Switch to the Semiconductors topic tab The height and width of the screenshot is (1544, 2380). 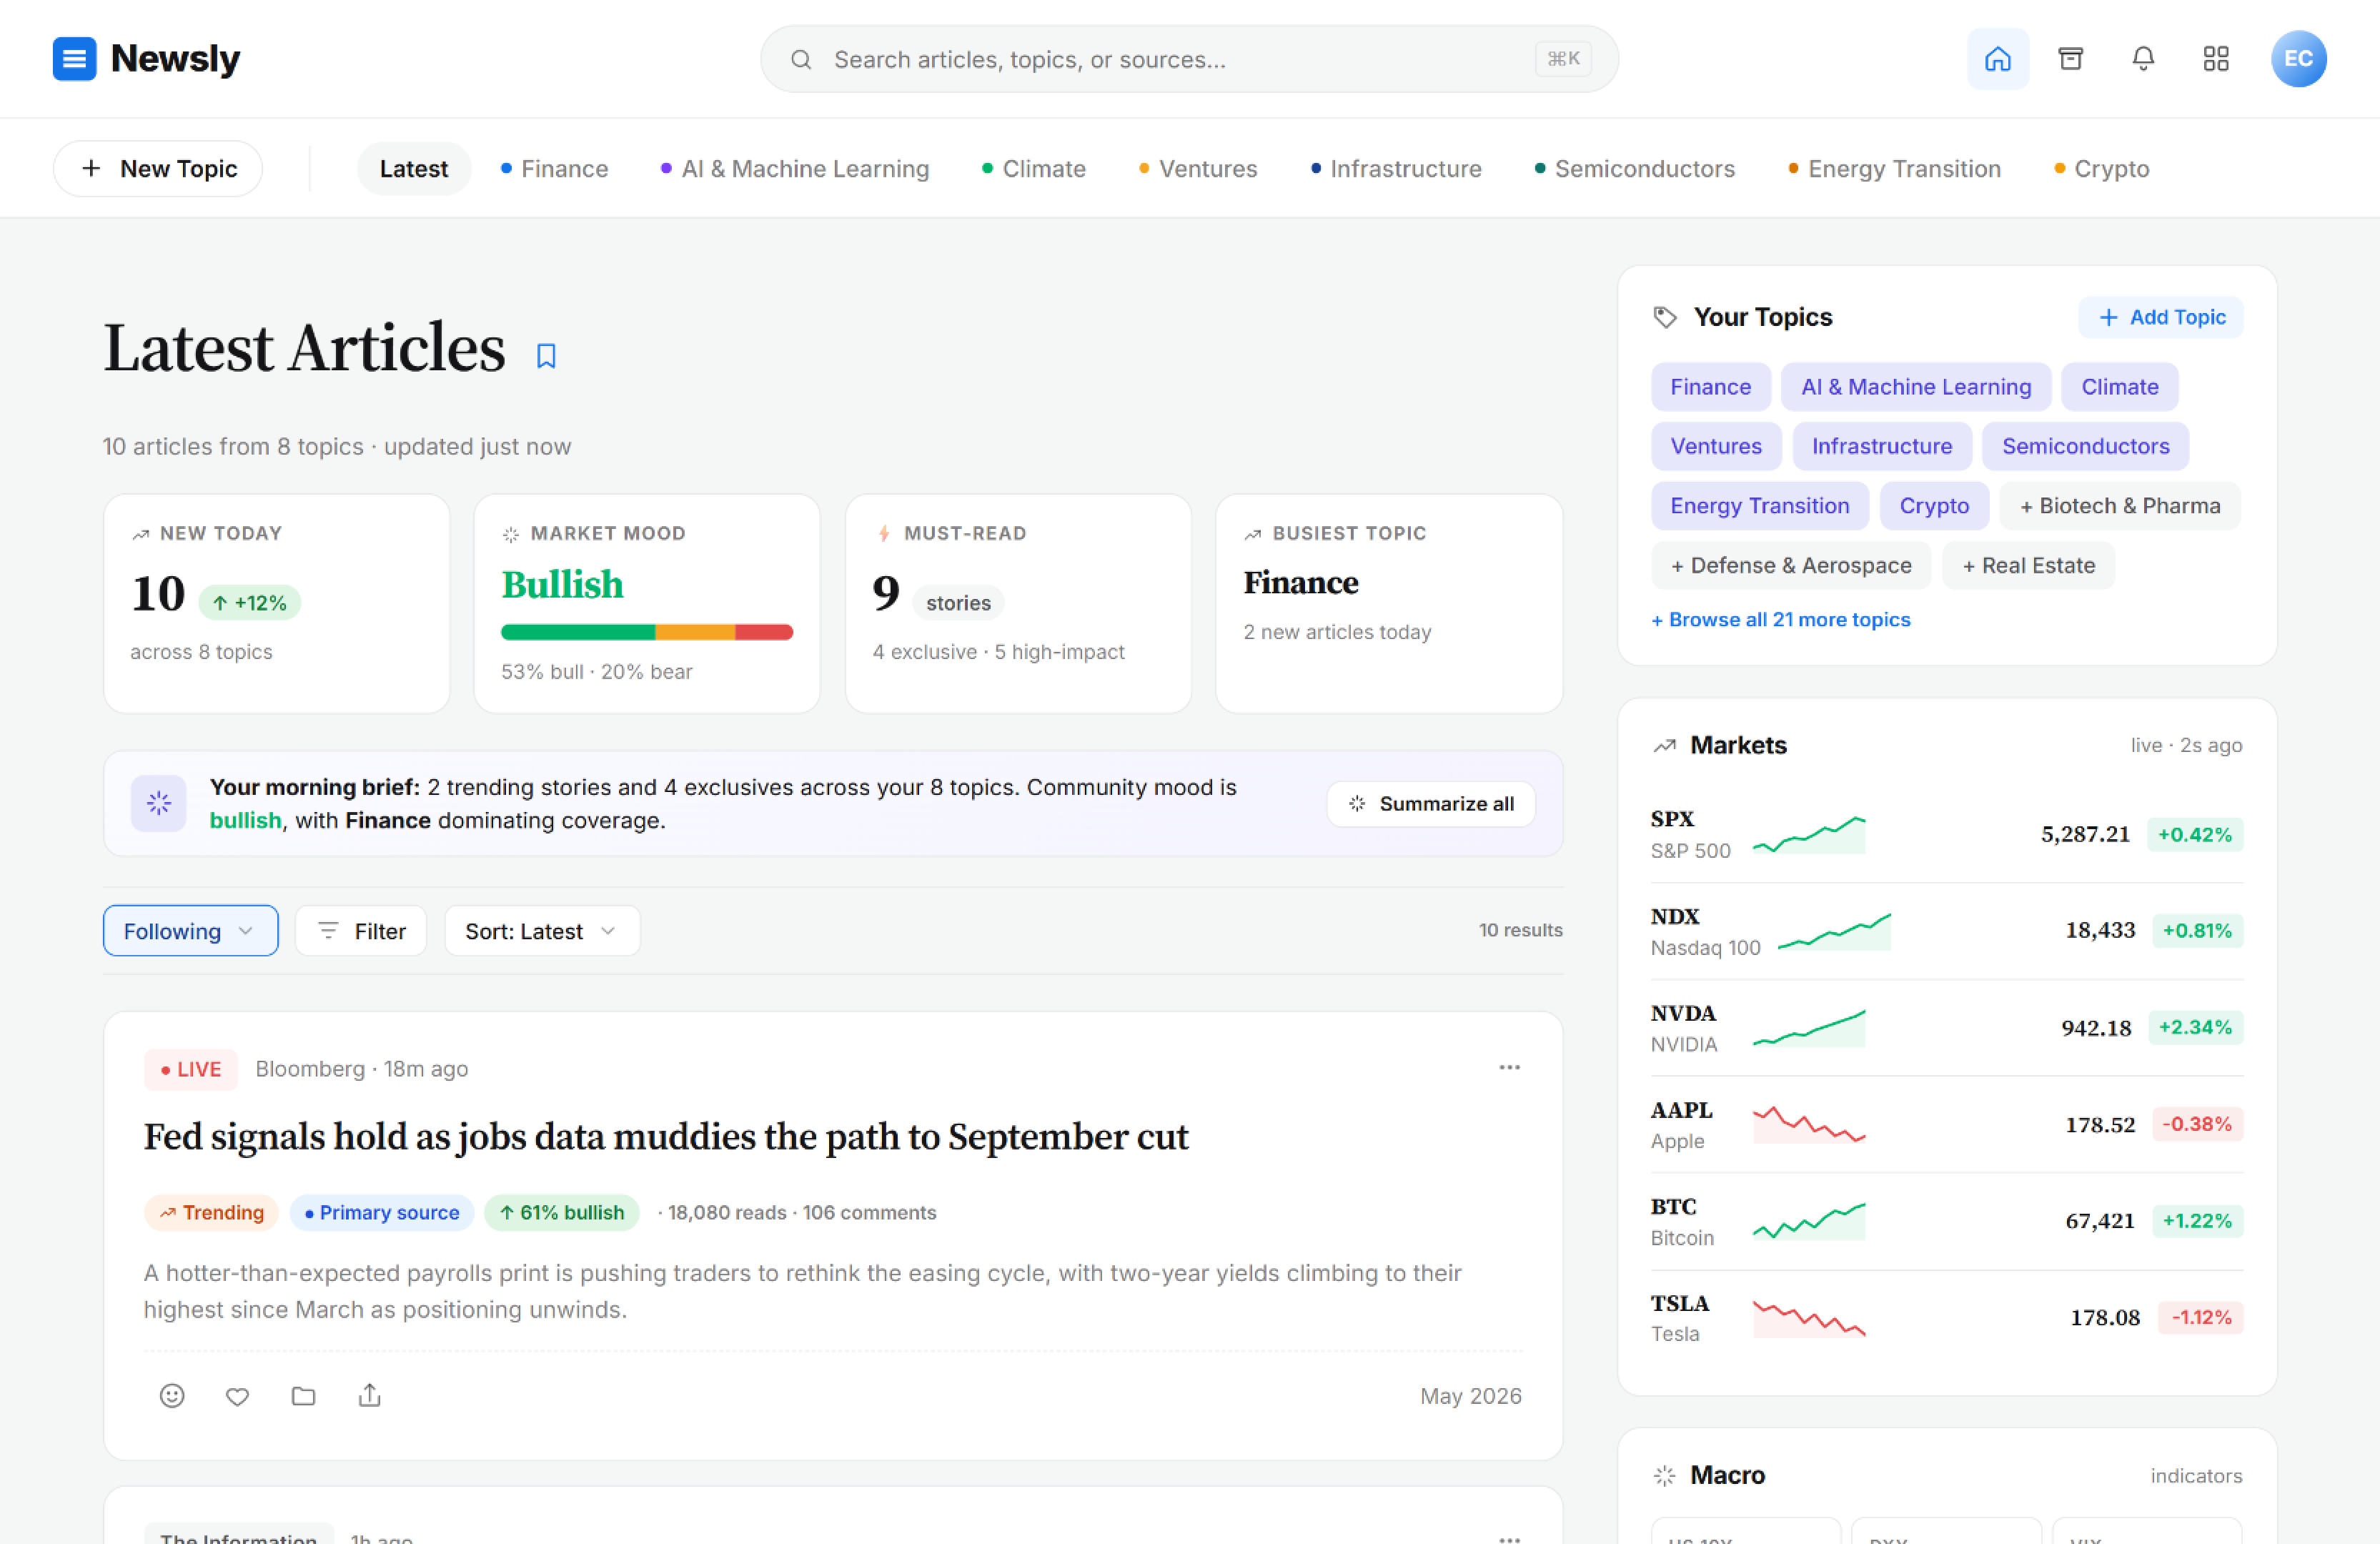coord(1635,169)
